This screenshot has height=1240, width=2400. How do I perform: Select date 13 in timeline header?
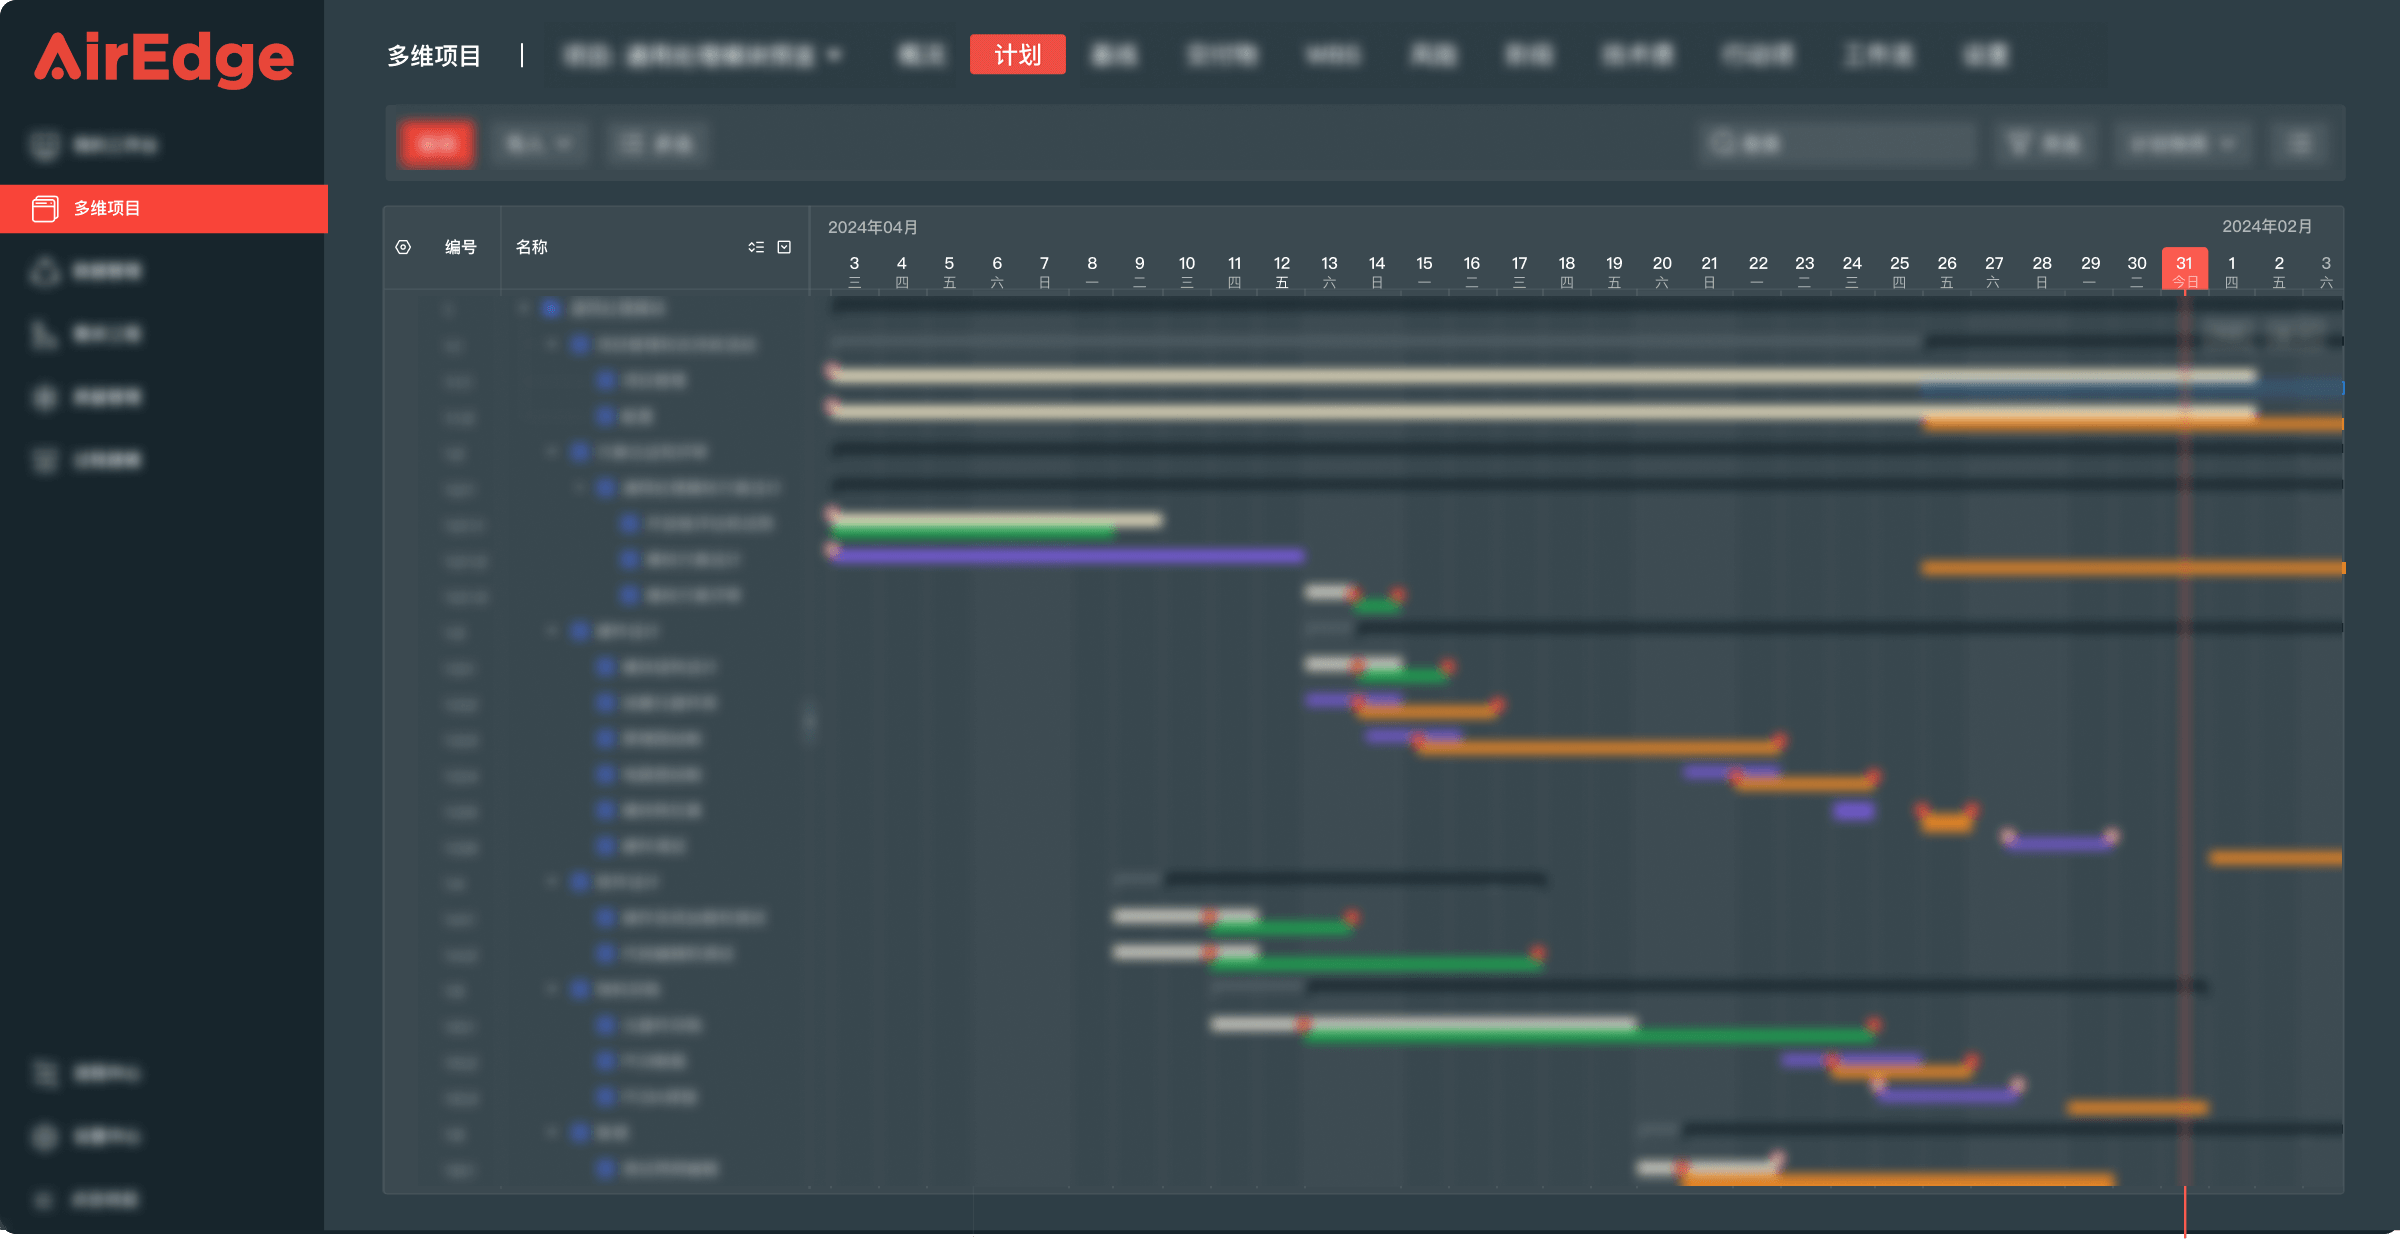tap(1329, 271)
